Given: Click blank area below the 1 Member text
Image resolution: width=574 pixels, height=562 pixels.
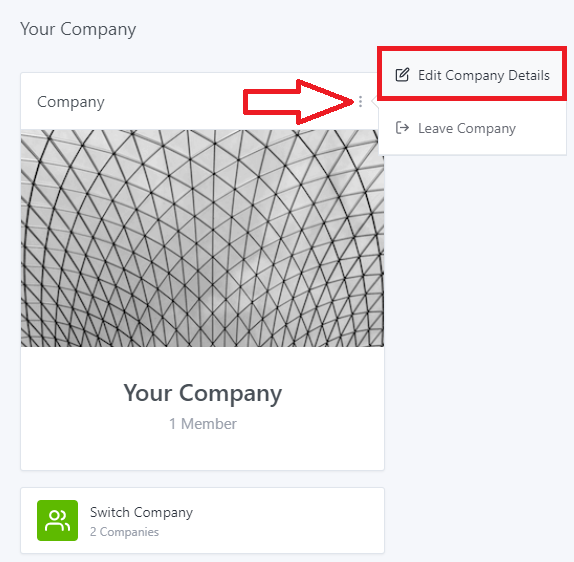Looking at the screenshot, I should pyautogui.click(x=202, y=450).
